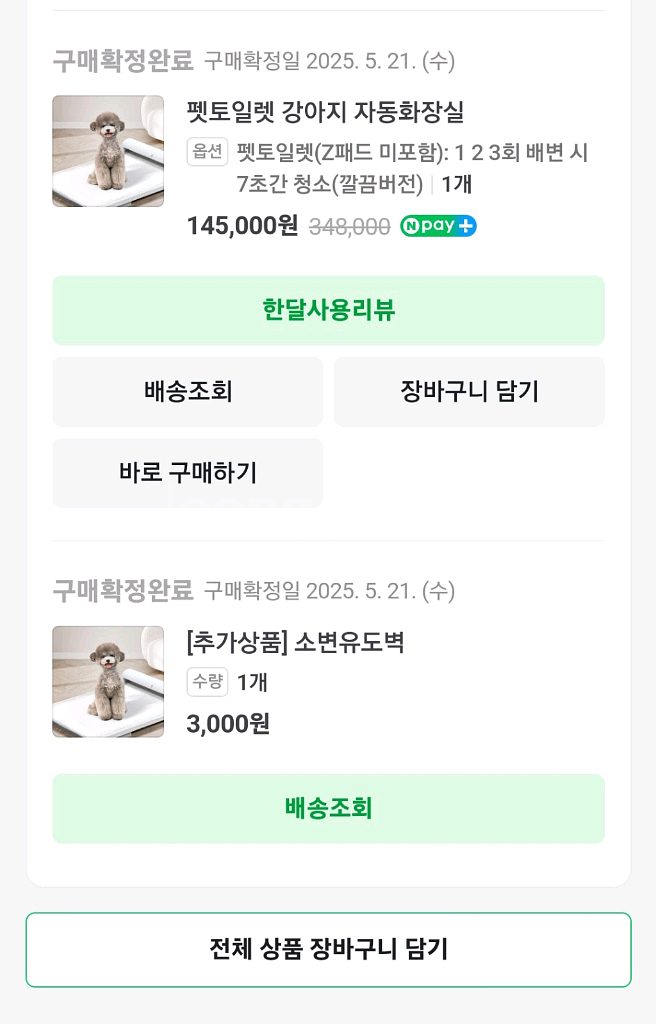Tap the 3,000원 price of 소변유도벽
Viewport: 656px width, 1024px height.
[x=228, y=723]
